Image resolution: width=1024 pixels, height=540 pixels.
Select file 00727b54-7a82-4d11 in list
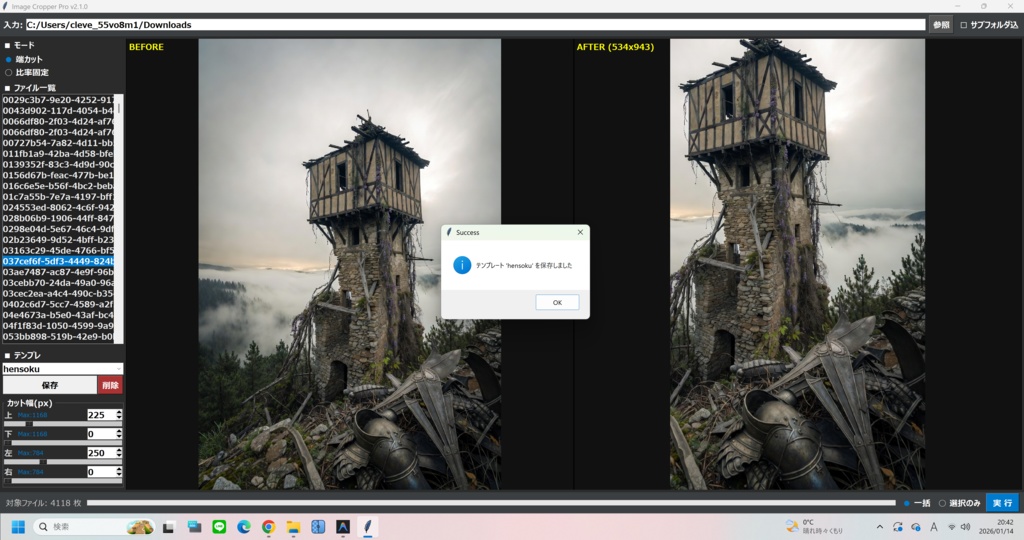(x=58, y=143)
